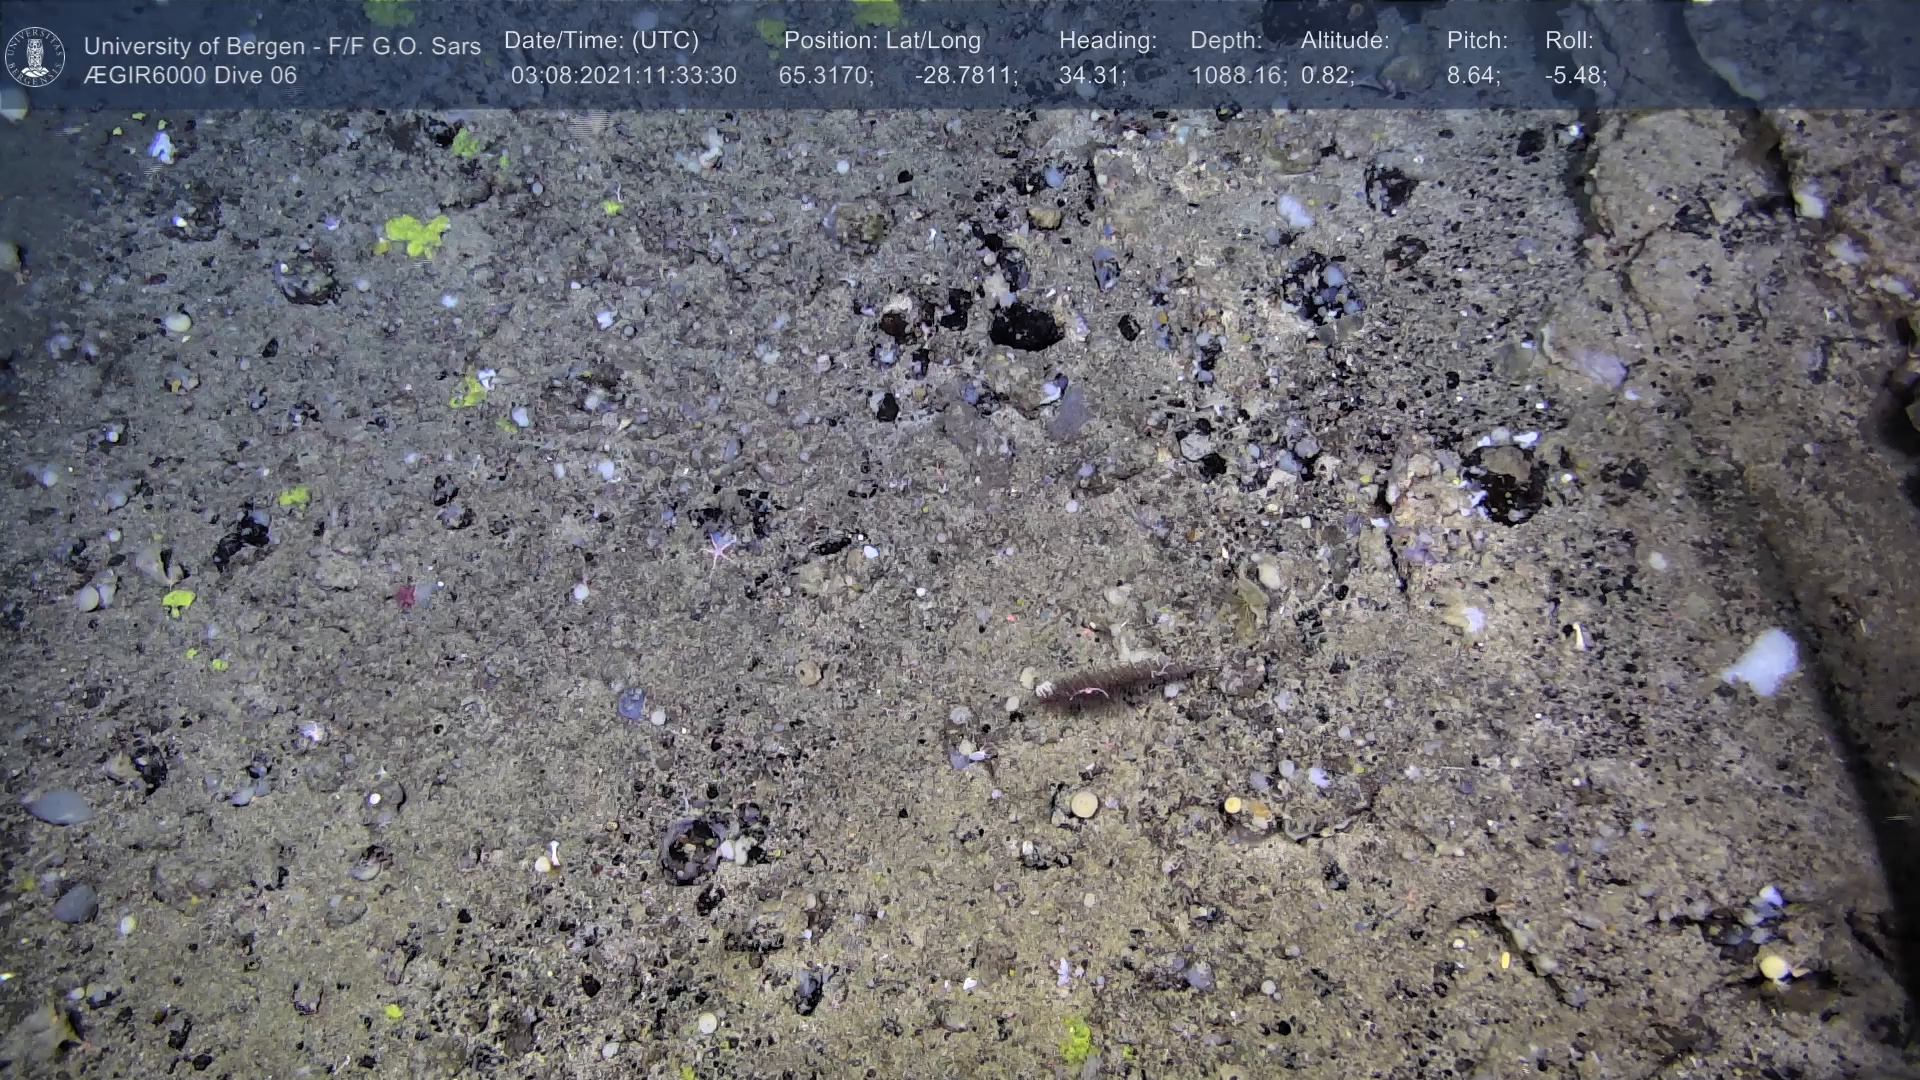Click the timestamp 03:08:2021:11:33:30
1920x1080 pixels.
(x=623, y=76)
